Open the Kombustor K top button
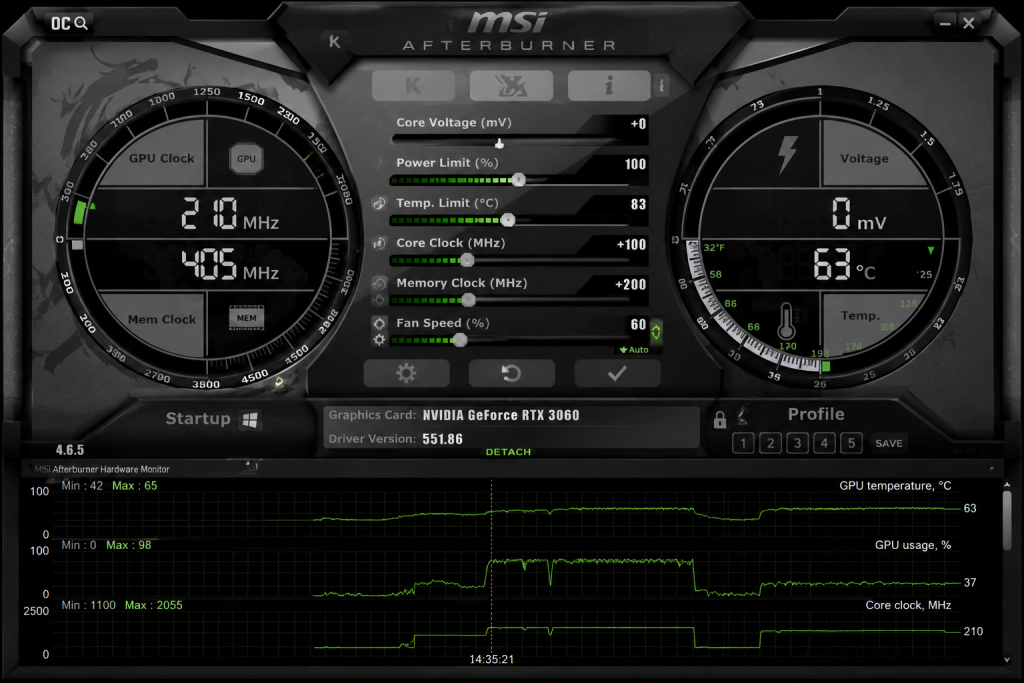 413,86
